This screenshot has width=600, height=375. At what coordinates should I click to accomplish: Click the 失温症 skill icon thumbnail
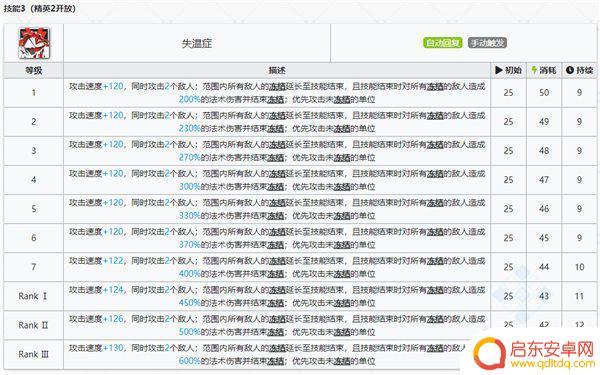[x=34, y=43]
